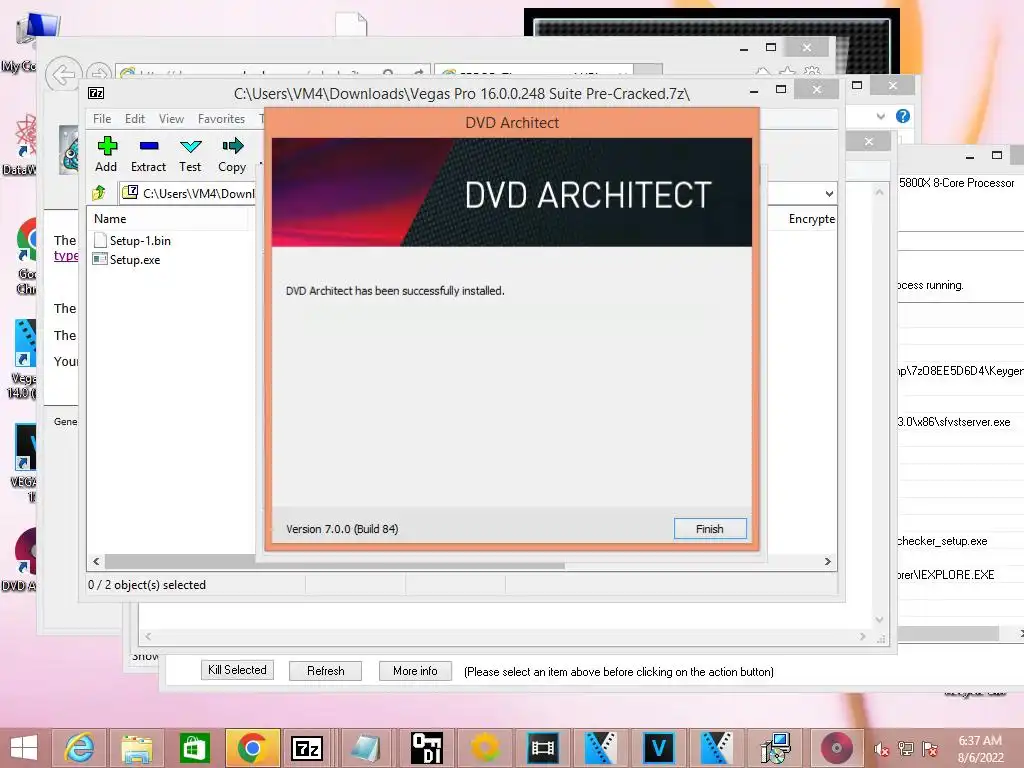Open the Windows Store taskbar icon
Image resolution: width=1024 pixels, height=768 pixels.
pyautogui.click(x=195, y=748)
